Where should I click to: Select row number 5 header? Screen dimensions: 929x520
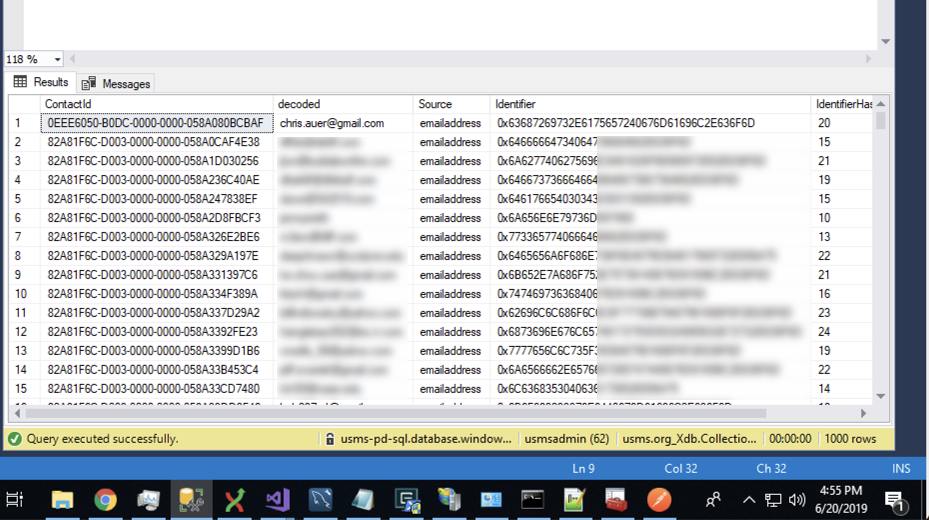click(x=18, y=199)
